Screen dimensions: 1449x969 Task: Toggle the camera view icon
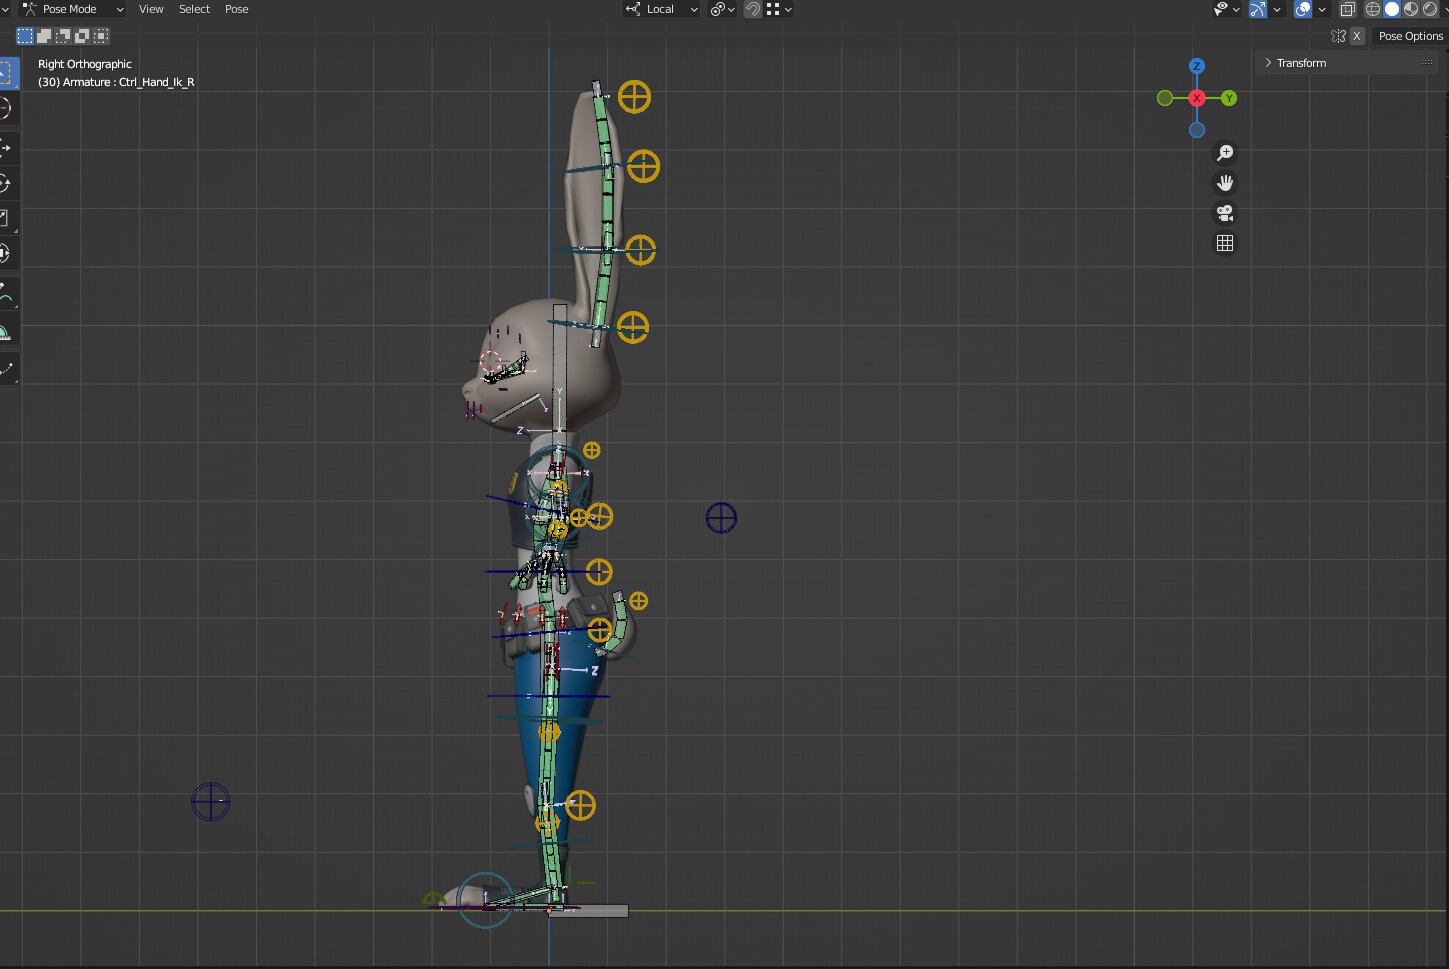coord(1225,213)
